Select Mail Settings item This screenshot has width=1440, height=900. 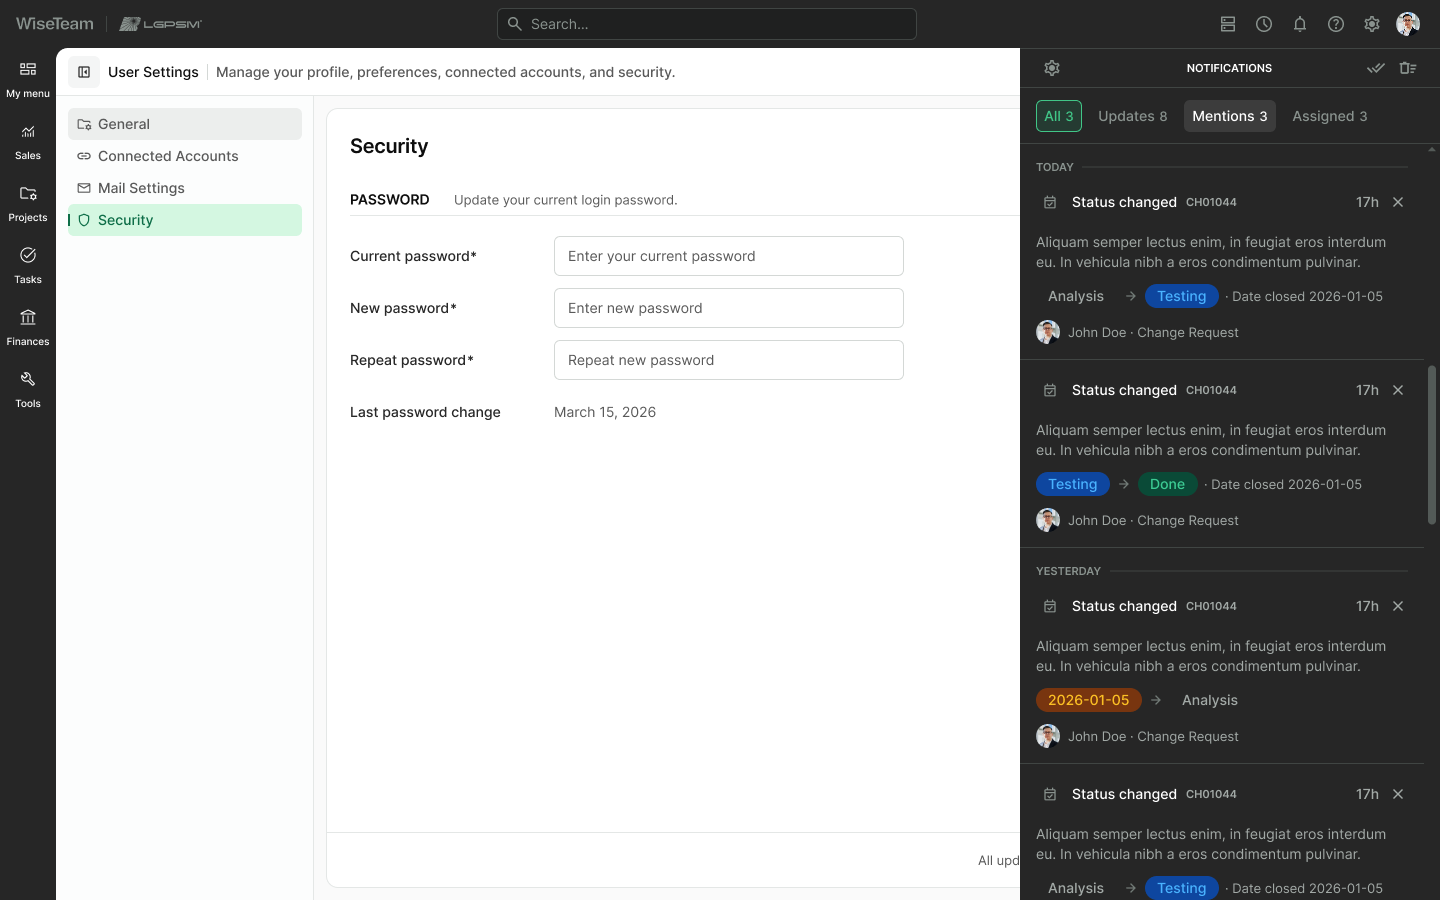tap(185, 188)
